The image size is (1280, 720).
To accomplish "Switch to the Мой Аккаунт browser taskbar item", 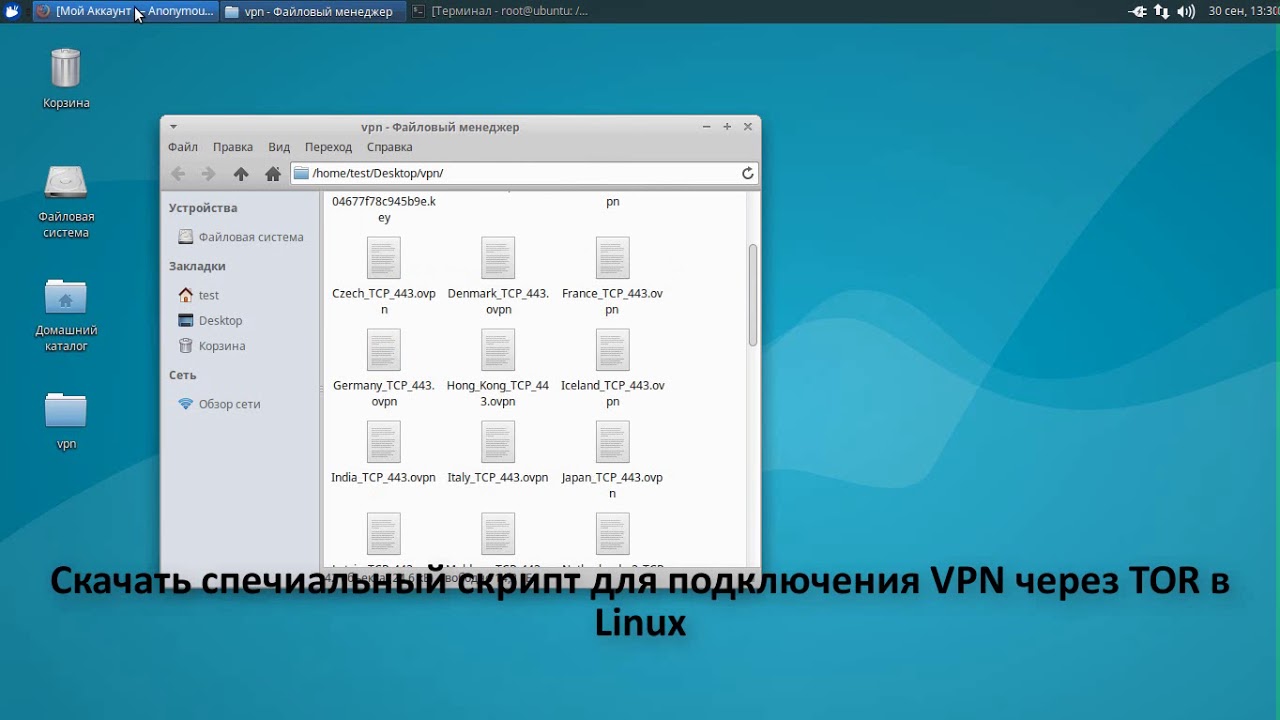I will pos(125,11).
